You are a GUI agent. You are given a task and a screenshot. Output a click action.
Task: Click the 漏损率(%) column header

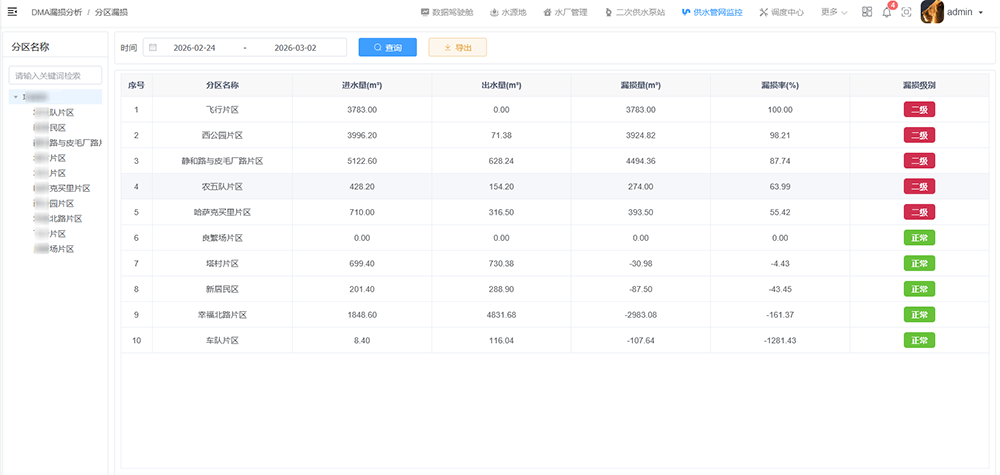780,85
